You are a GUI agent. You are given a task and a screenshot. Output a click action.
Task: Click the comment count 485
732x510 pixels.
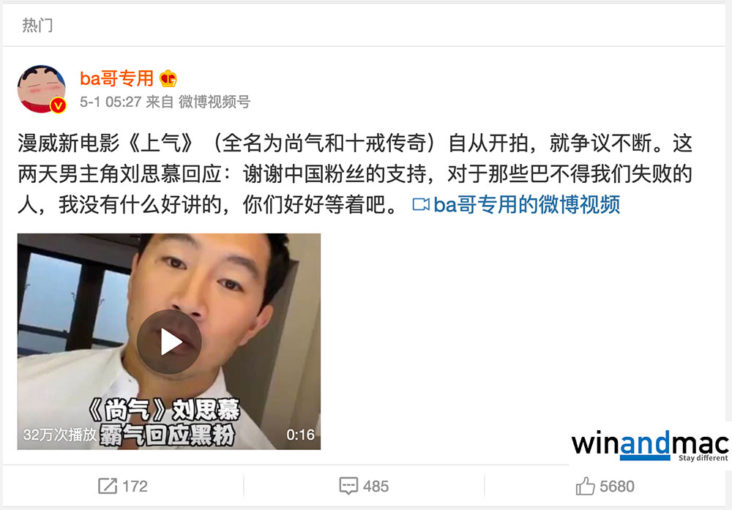[x=376, y=486]
